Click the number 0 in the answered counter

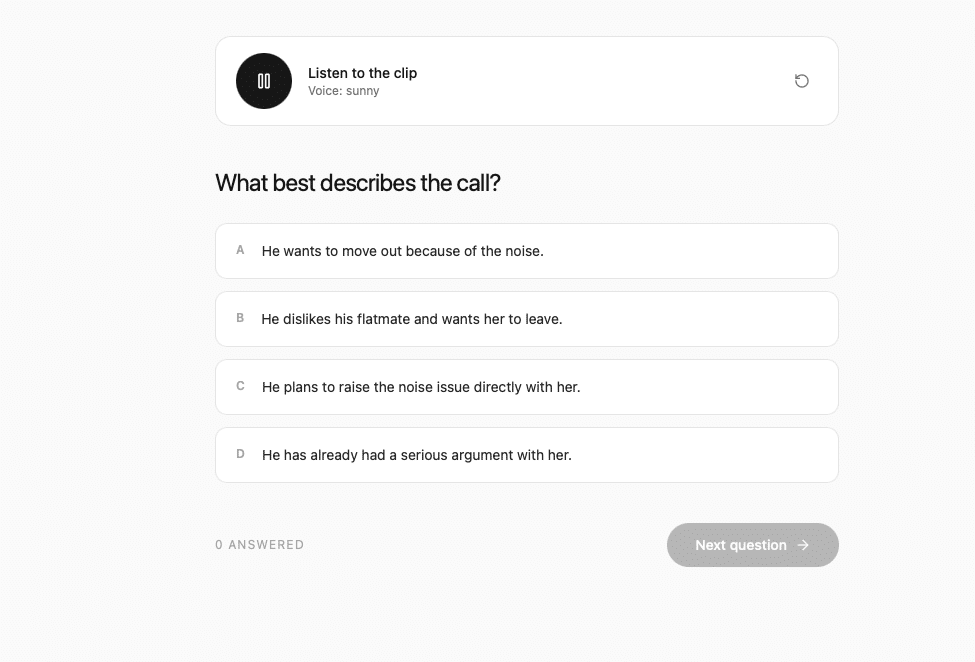pyautogui.click(x=219, y=545)
